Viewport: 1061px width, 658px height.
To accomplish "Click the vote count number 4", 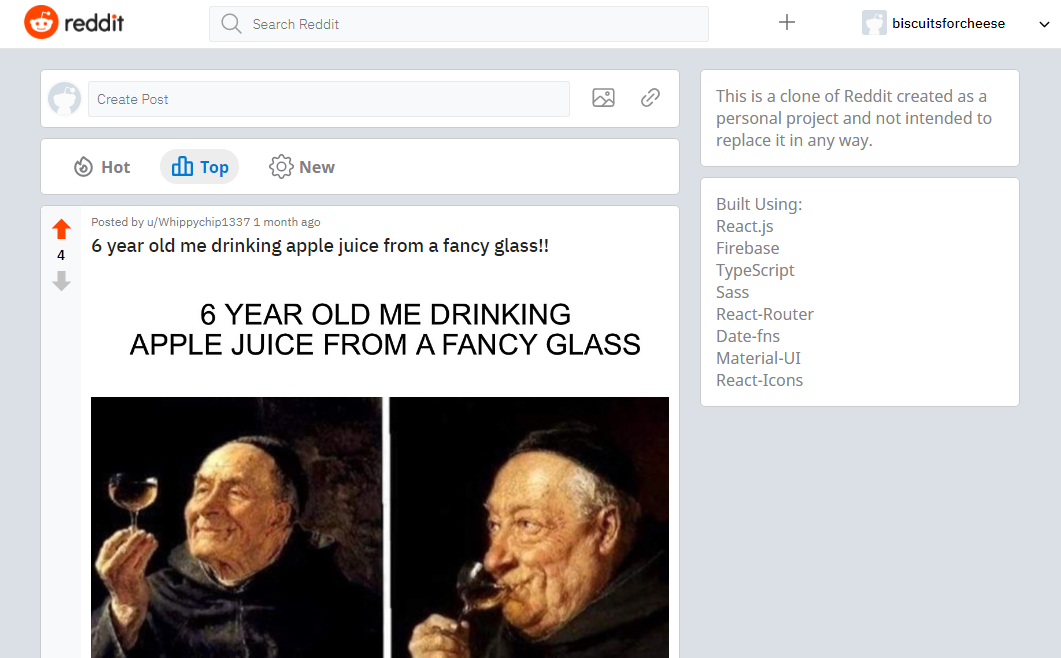I will [x=61, y=255].
